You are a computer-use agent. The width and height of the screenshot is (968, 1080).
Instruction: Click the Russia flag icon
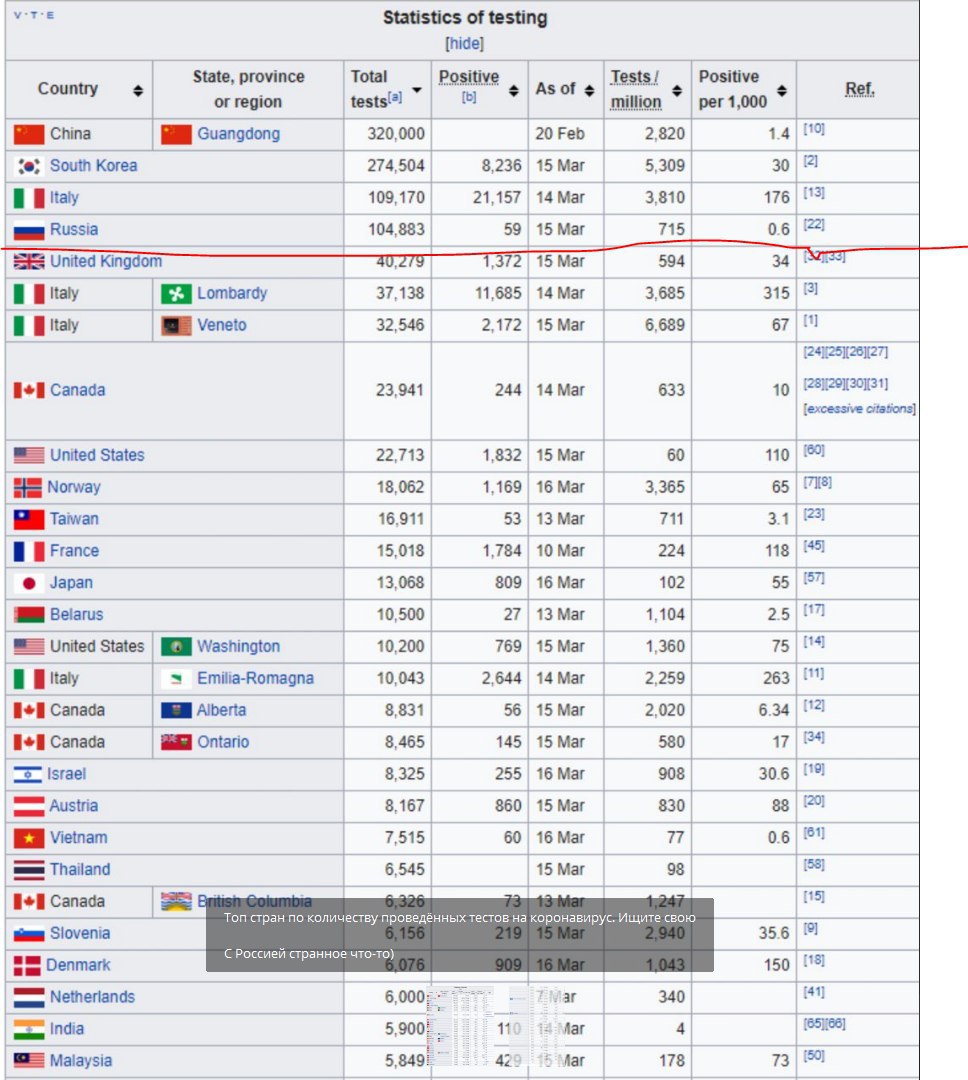29,230
